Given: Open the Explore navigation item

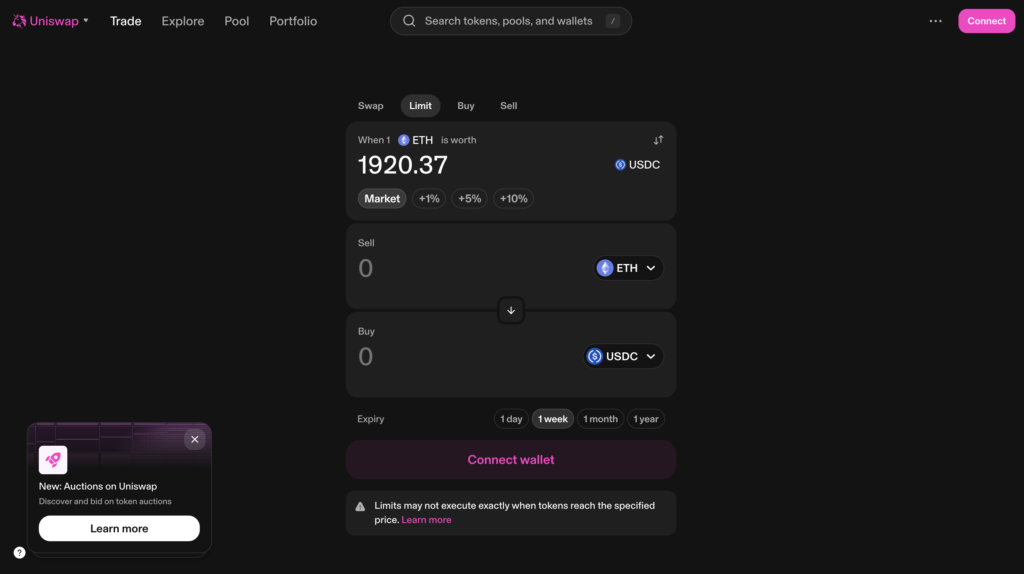Looking at the screenshot, I should (183, 21).
